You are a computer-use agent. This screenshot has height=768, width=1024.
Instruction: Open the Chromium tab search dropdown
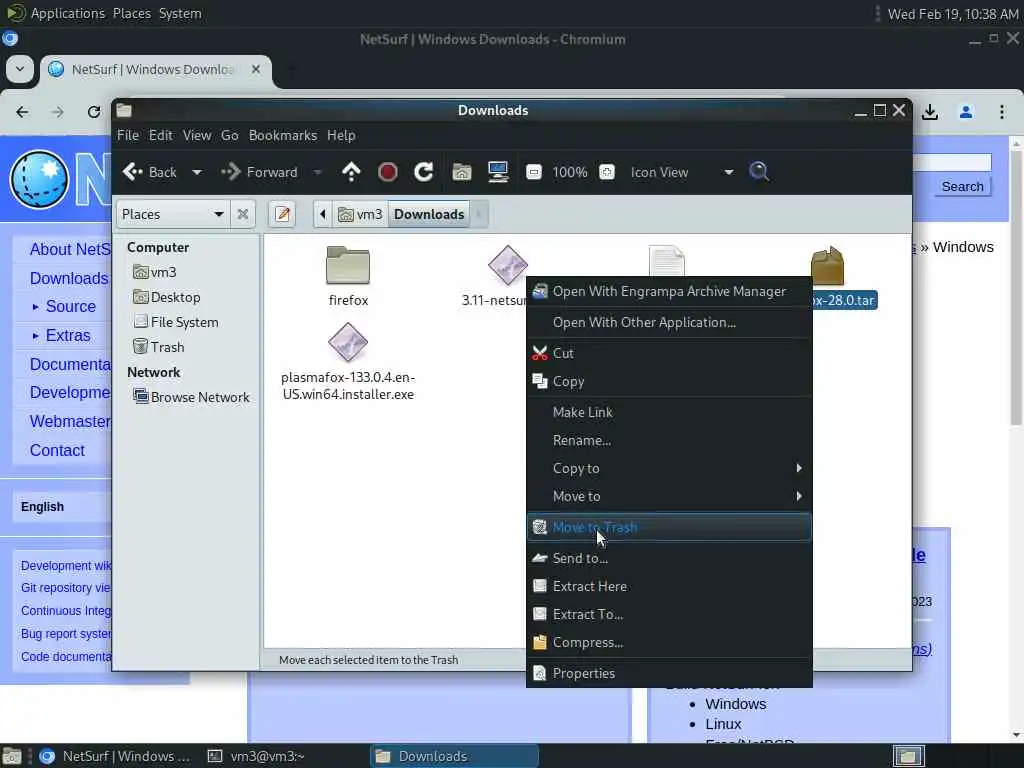click(x=20, y=69)
